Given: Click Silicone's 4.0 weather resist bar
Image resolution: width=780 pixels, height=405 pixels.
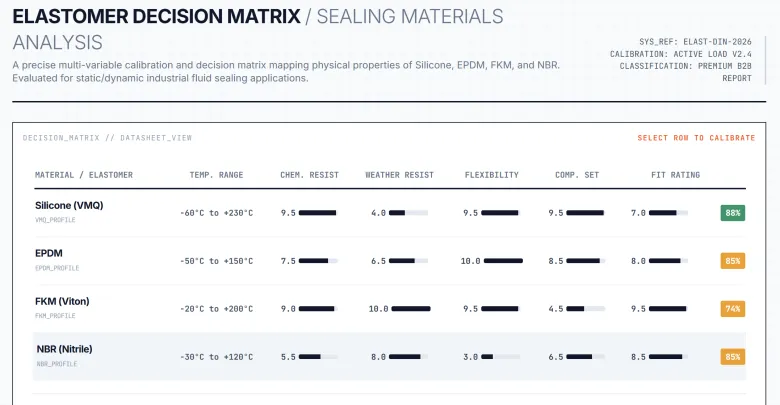Looking at the screenshot, I should tap(408, 213).
